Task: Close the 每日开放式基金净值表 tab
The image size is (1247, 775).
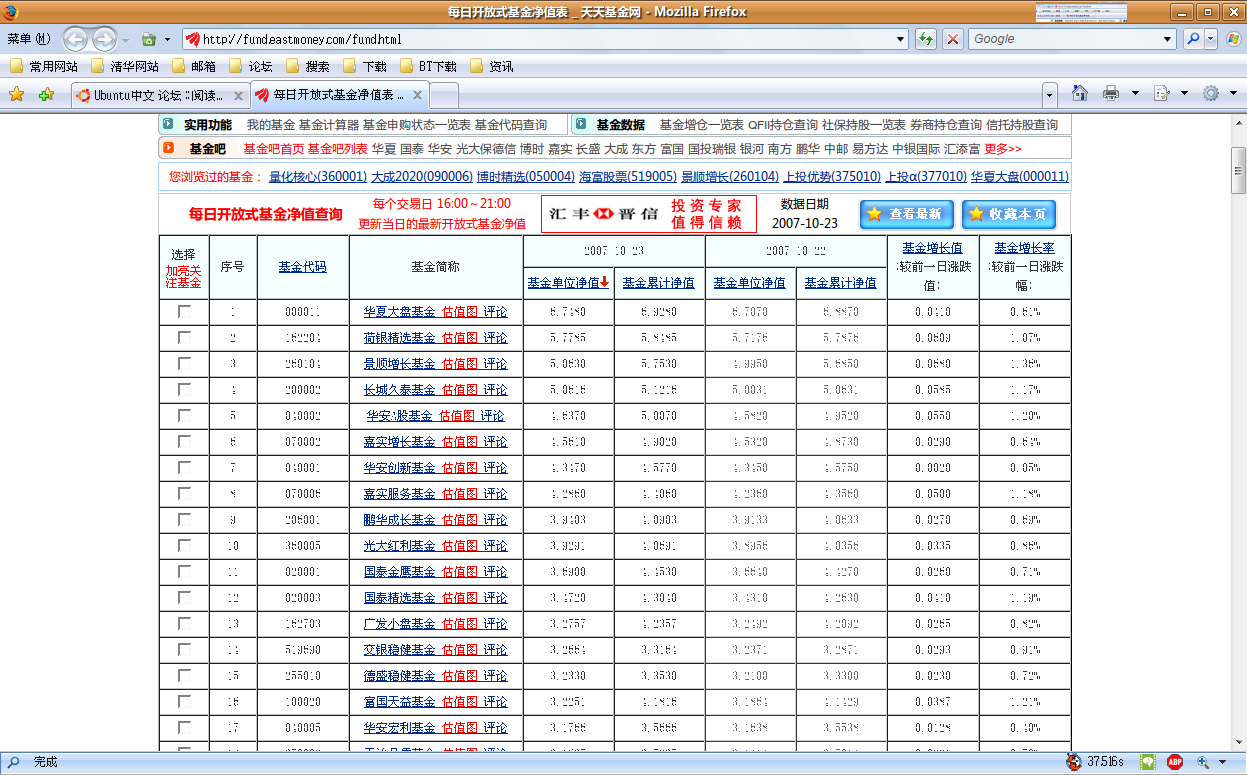Action: (418, 96)
